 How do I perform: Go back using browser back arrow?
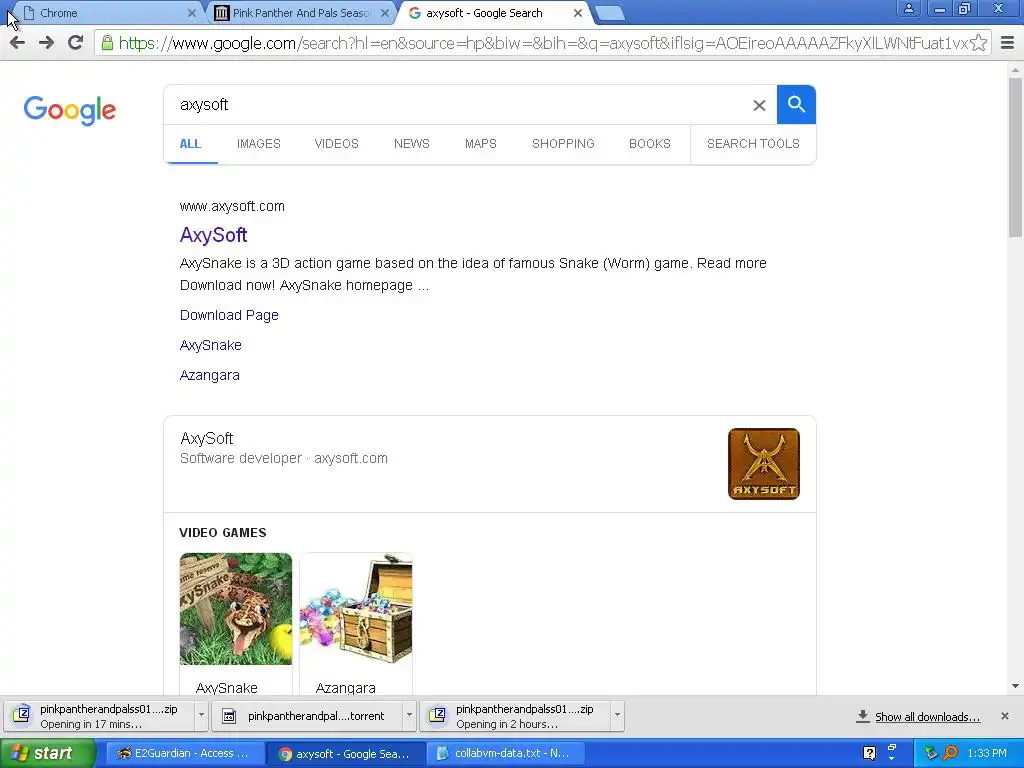[18, 43]
